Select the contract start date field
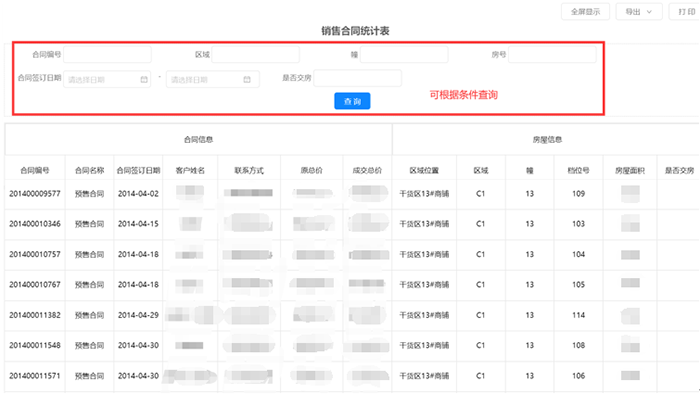Image resolution: width=700 pixels, height=394 pixels. (x=107, y=79)
